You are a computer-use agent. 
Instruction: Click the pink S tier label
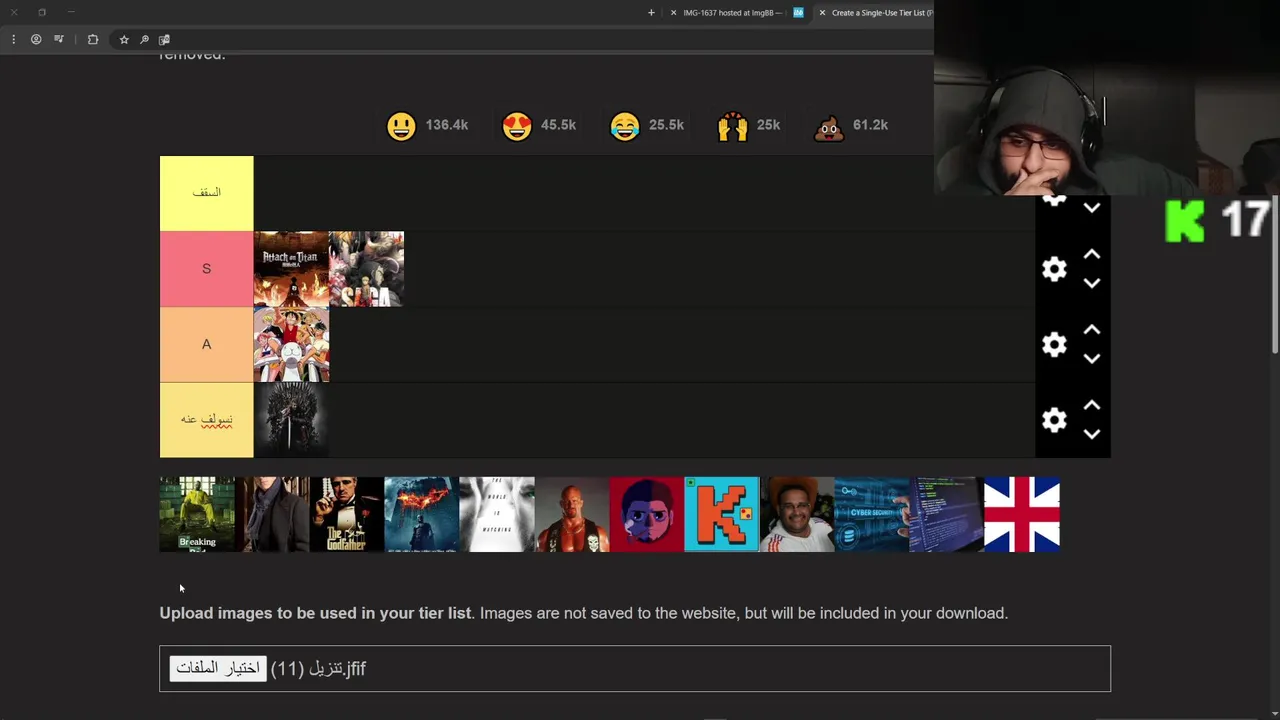pyautogui.click(x=206, y=269)
